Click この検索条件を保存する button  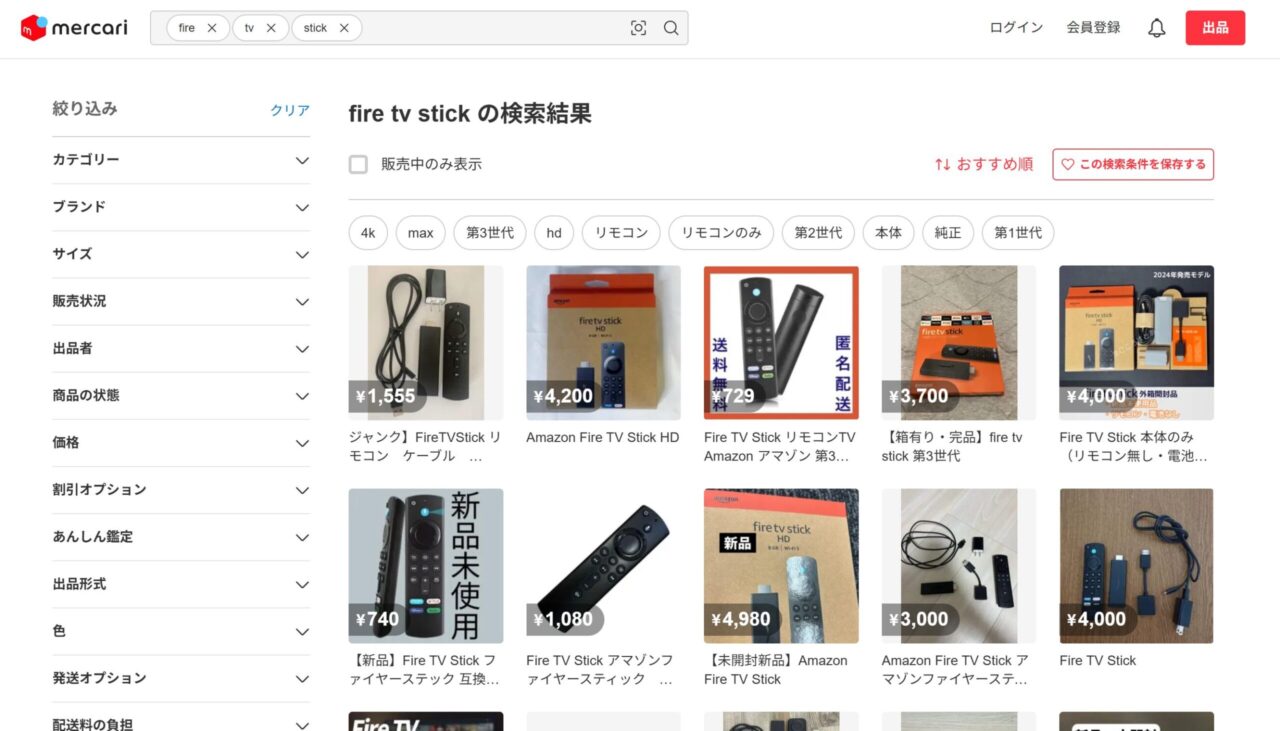(1133, 164)
